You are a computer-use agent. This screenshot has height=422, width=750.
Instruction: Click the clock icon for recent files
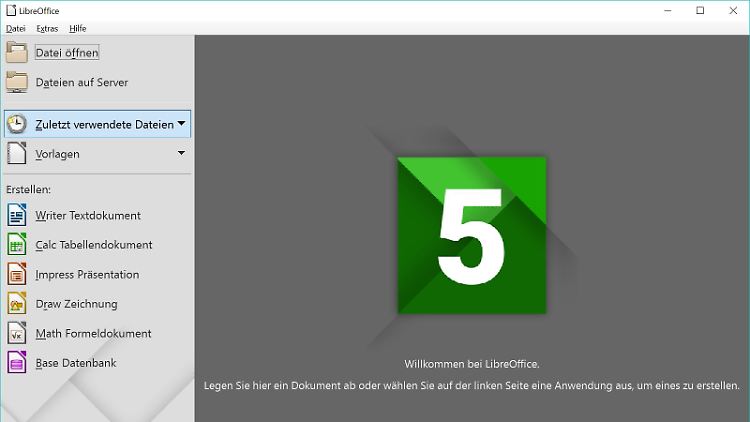coord(17,124)
